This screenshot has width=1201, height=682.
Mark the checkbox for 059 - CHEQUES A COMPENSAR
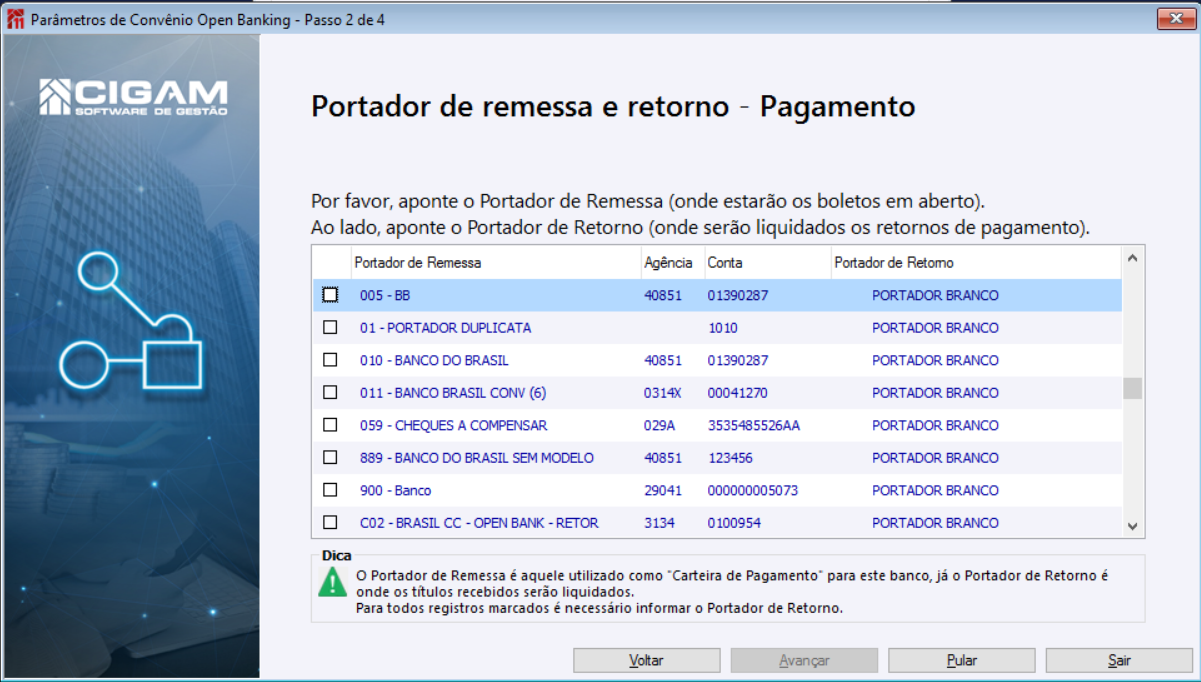[330, 425]
